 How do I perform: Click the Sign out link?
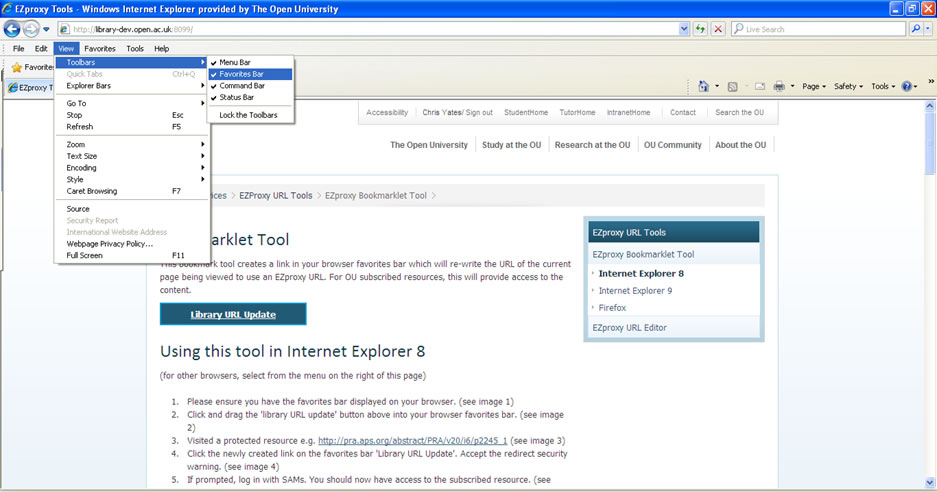(479, 112)
